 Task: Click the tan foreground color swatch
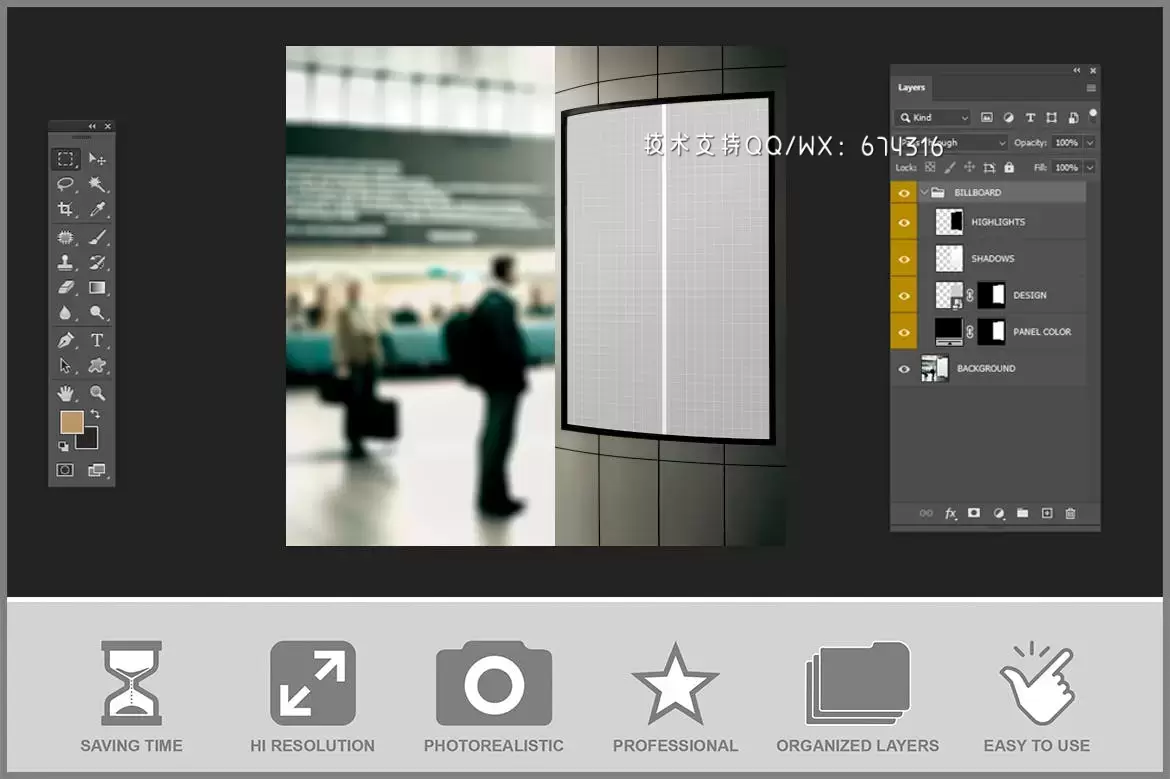(x=71, y=423)
